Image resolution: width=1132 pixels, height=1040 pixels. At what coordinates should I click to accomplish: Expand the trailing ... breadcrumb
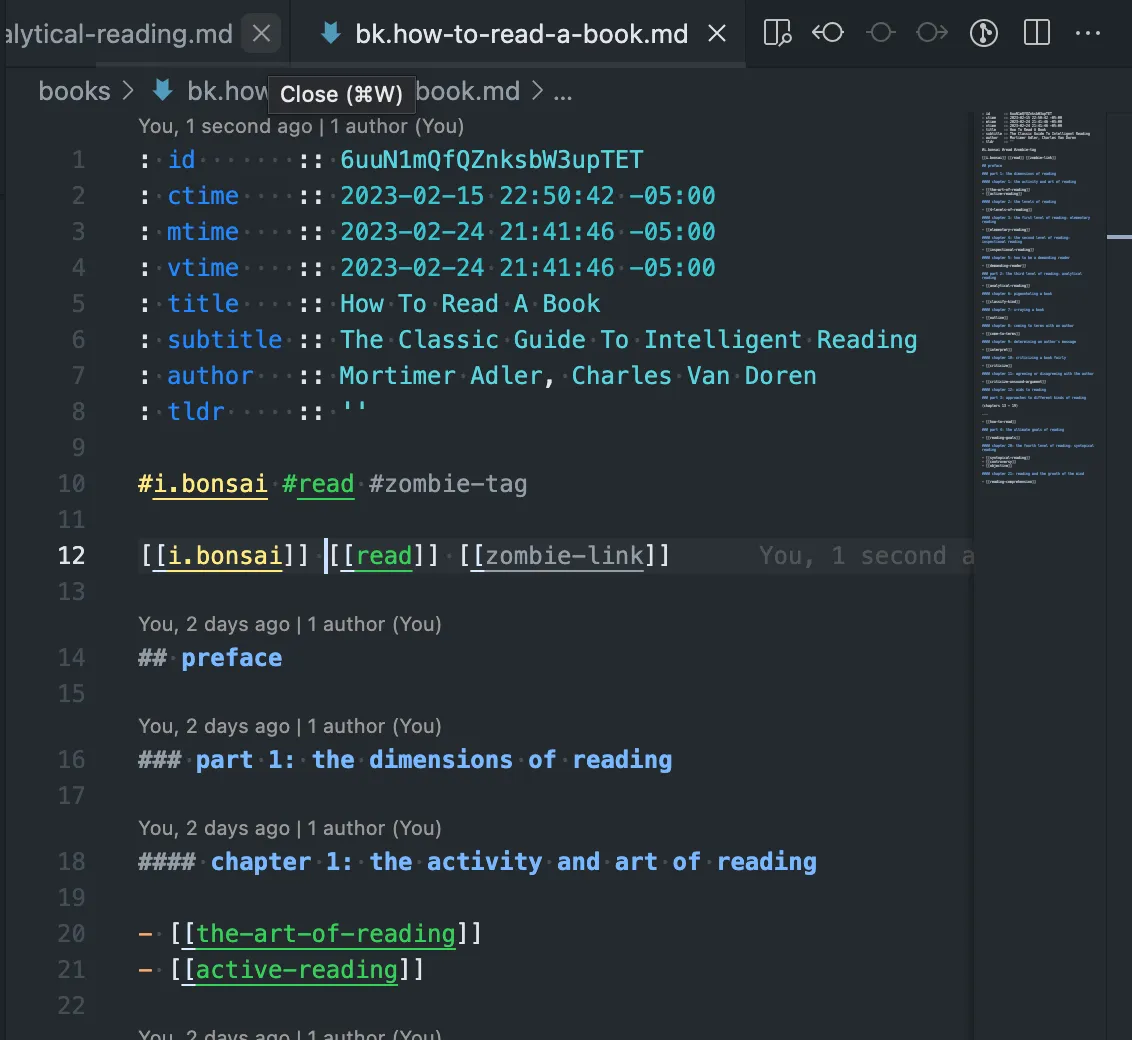click(x=562, y=91)
